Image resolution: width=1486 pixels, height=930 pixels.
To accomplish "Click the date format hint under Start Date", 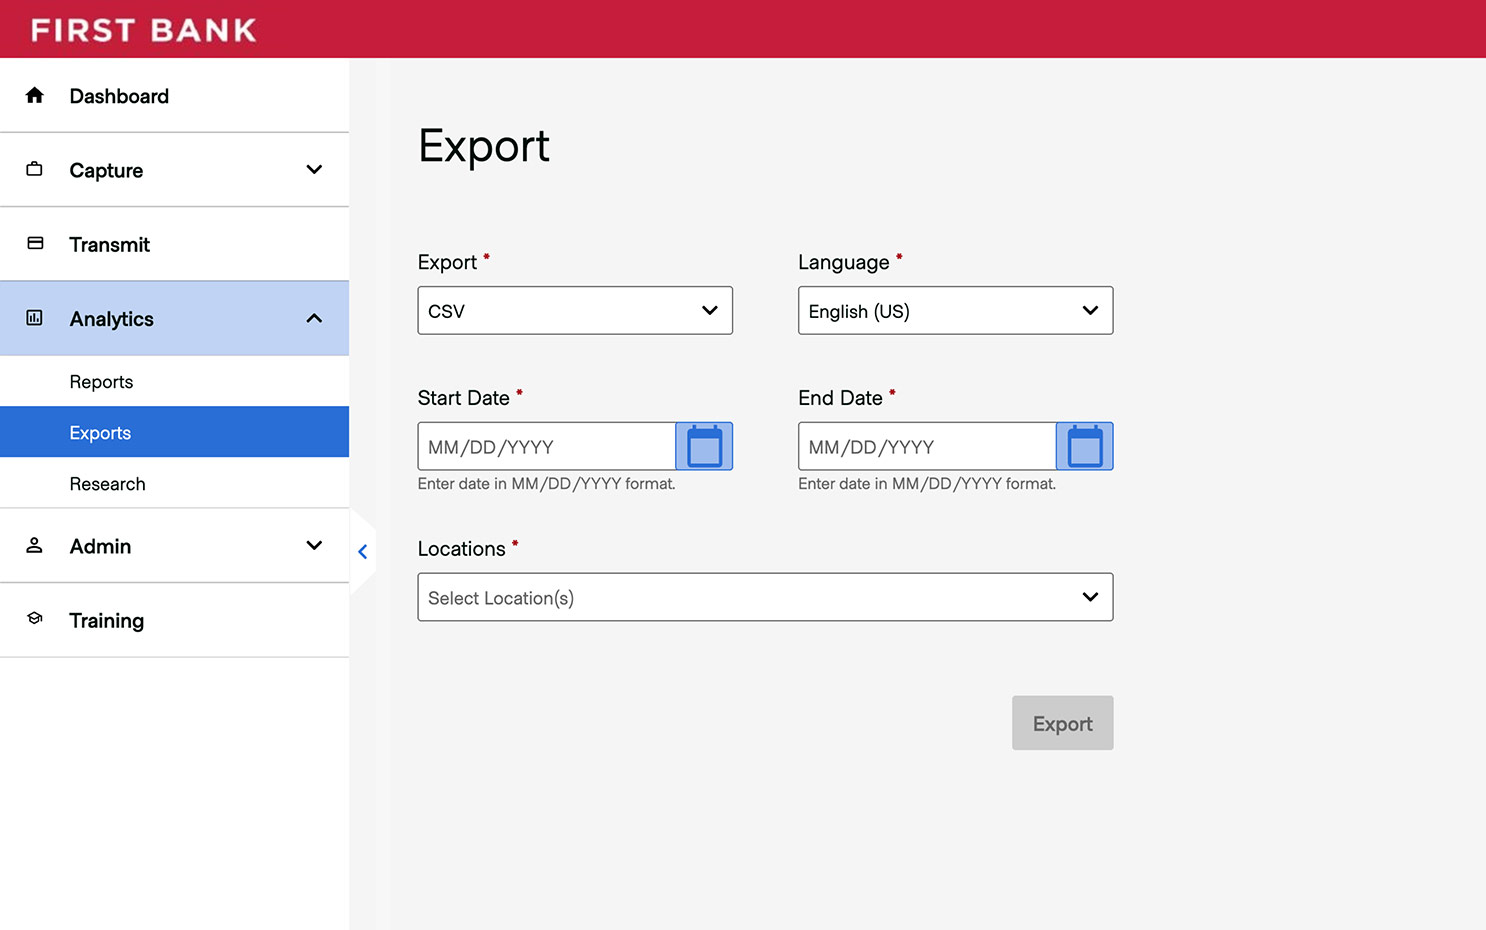I will [546, 484].
